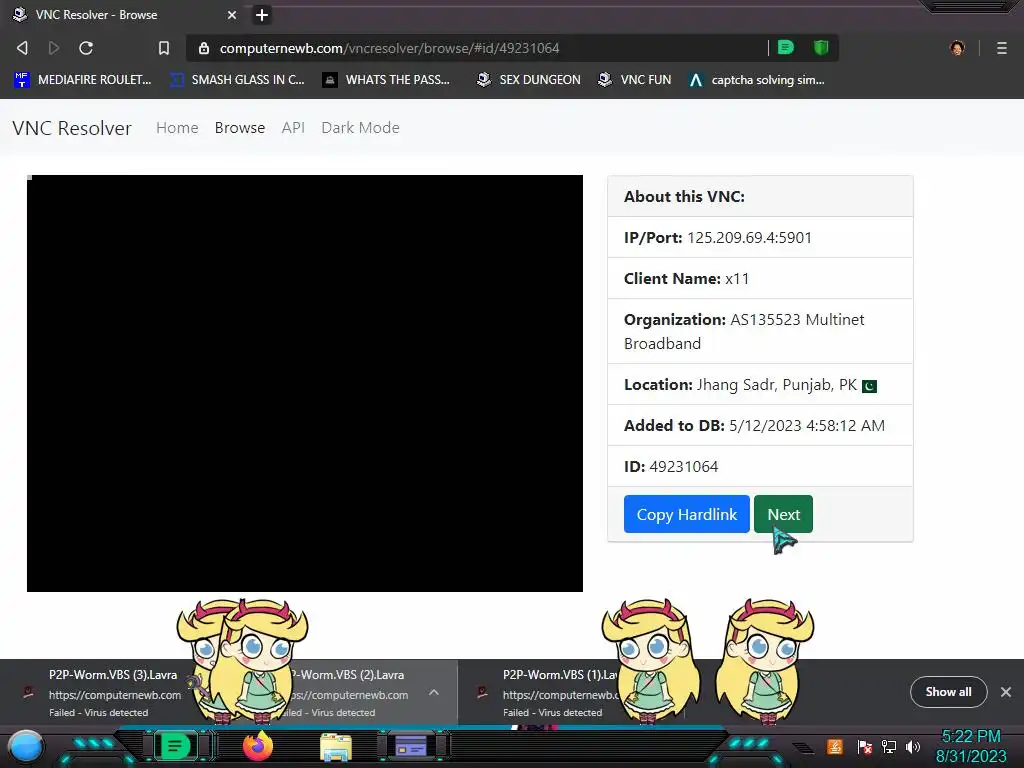Open the green shield extension icon
Image resolution: width=1024 pixels, height=768 pixels.
(821, 48)
